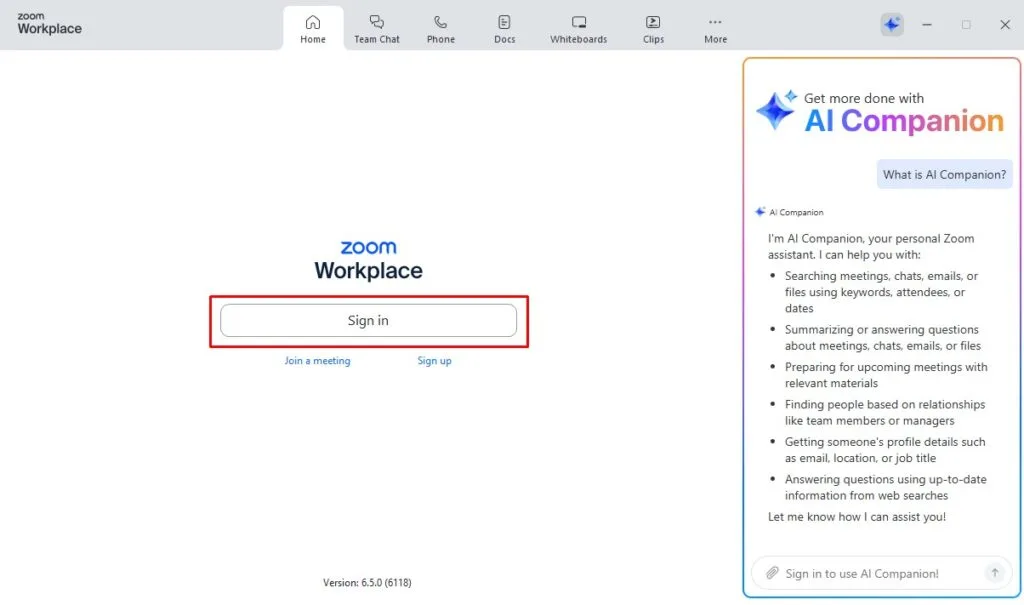Screen dimensions: 1024x605
Task: Click the Home house icon
Action: pos(313,20)
